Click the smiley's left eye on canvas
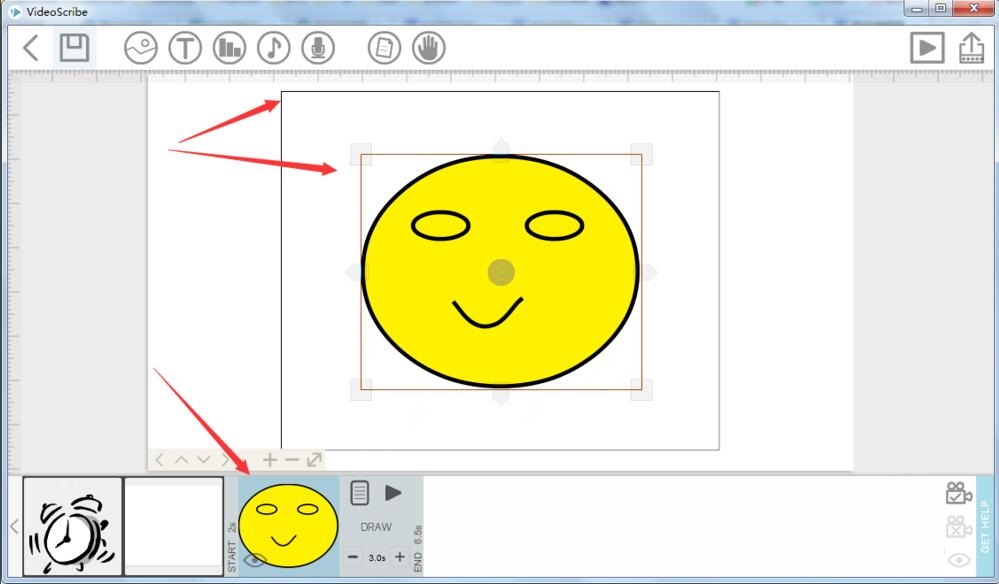999x584 pixels. point(440,225)
